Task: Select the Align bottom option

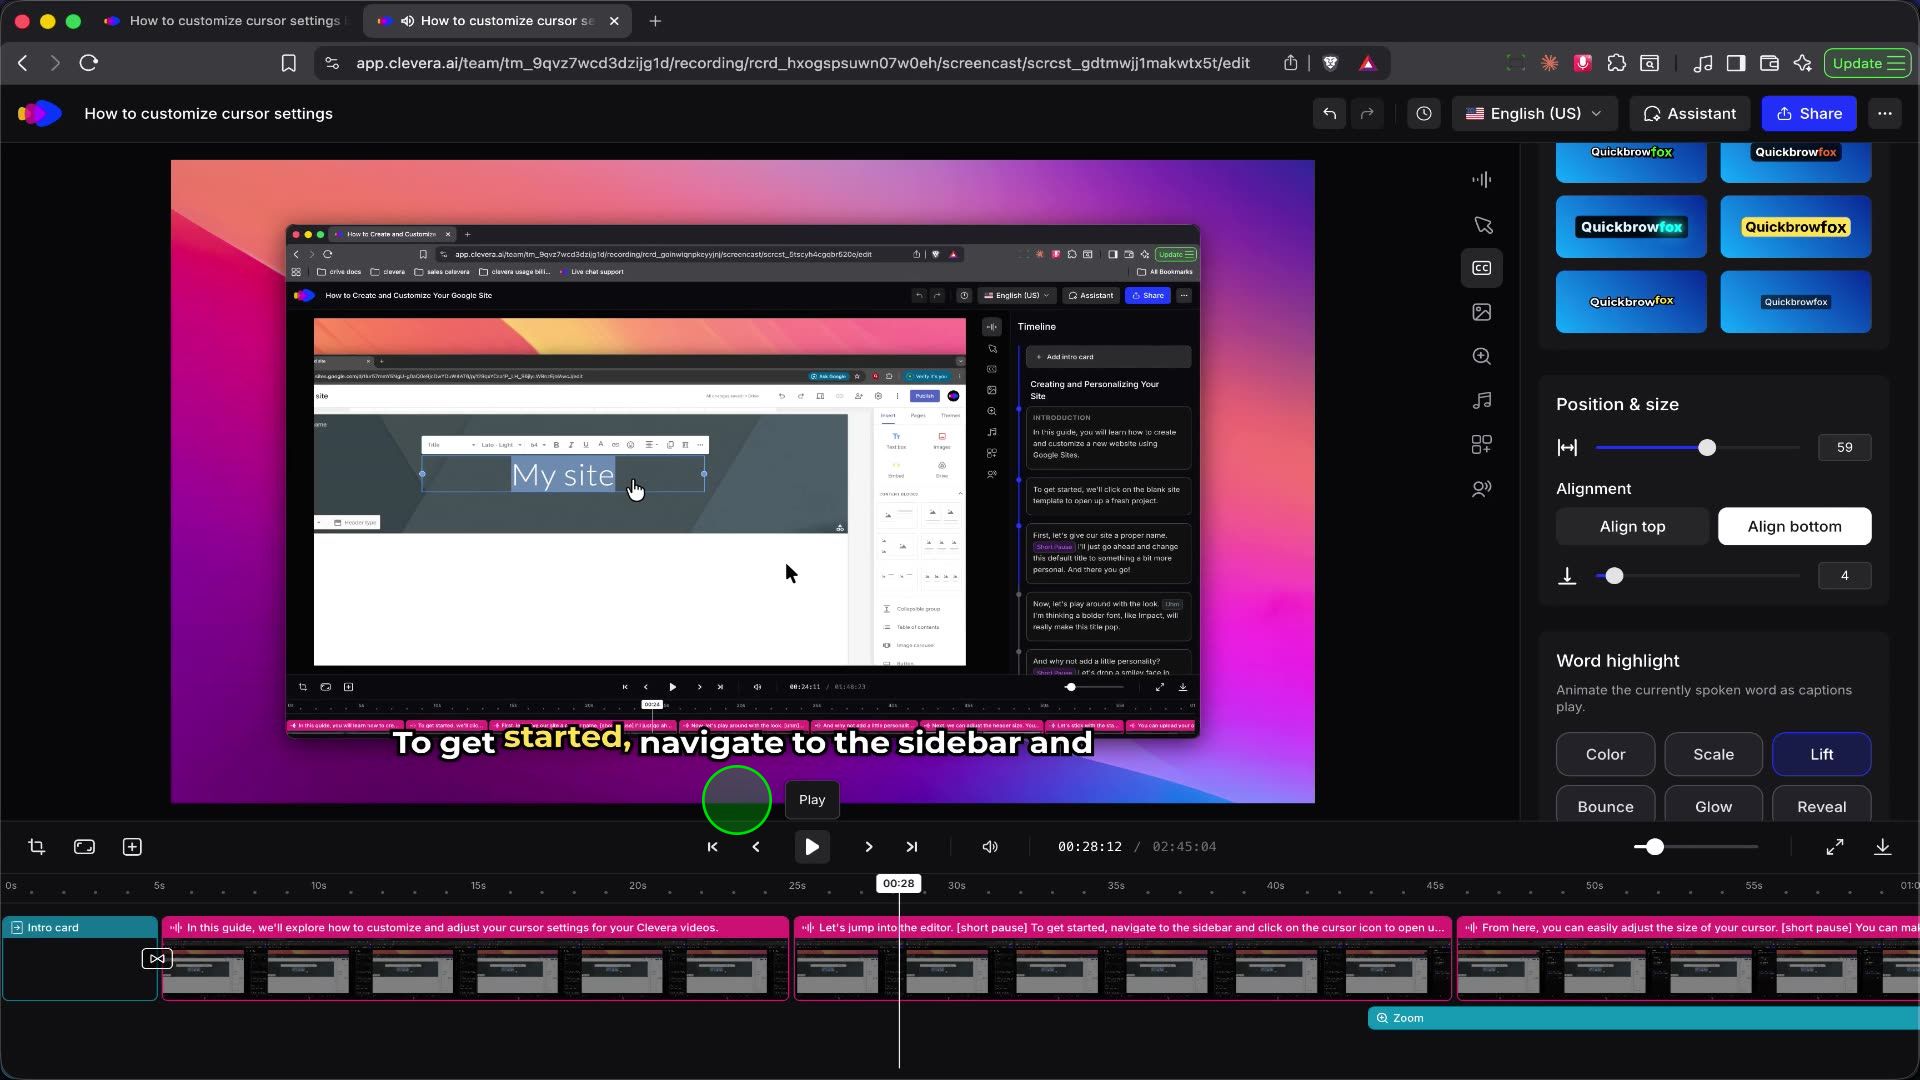Action: 1794,526
